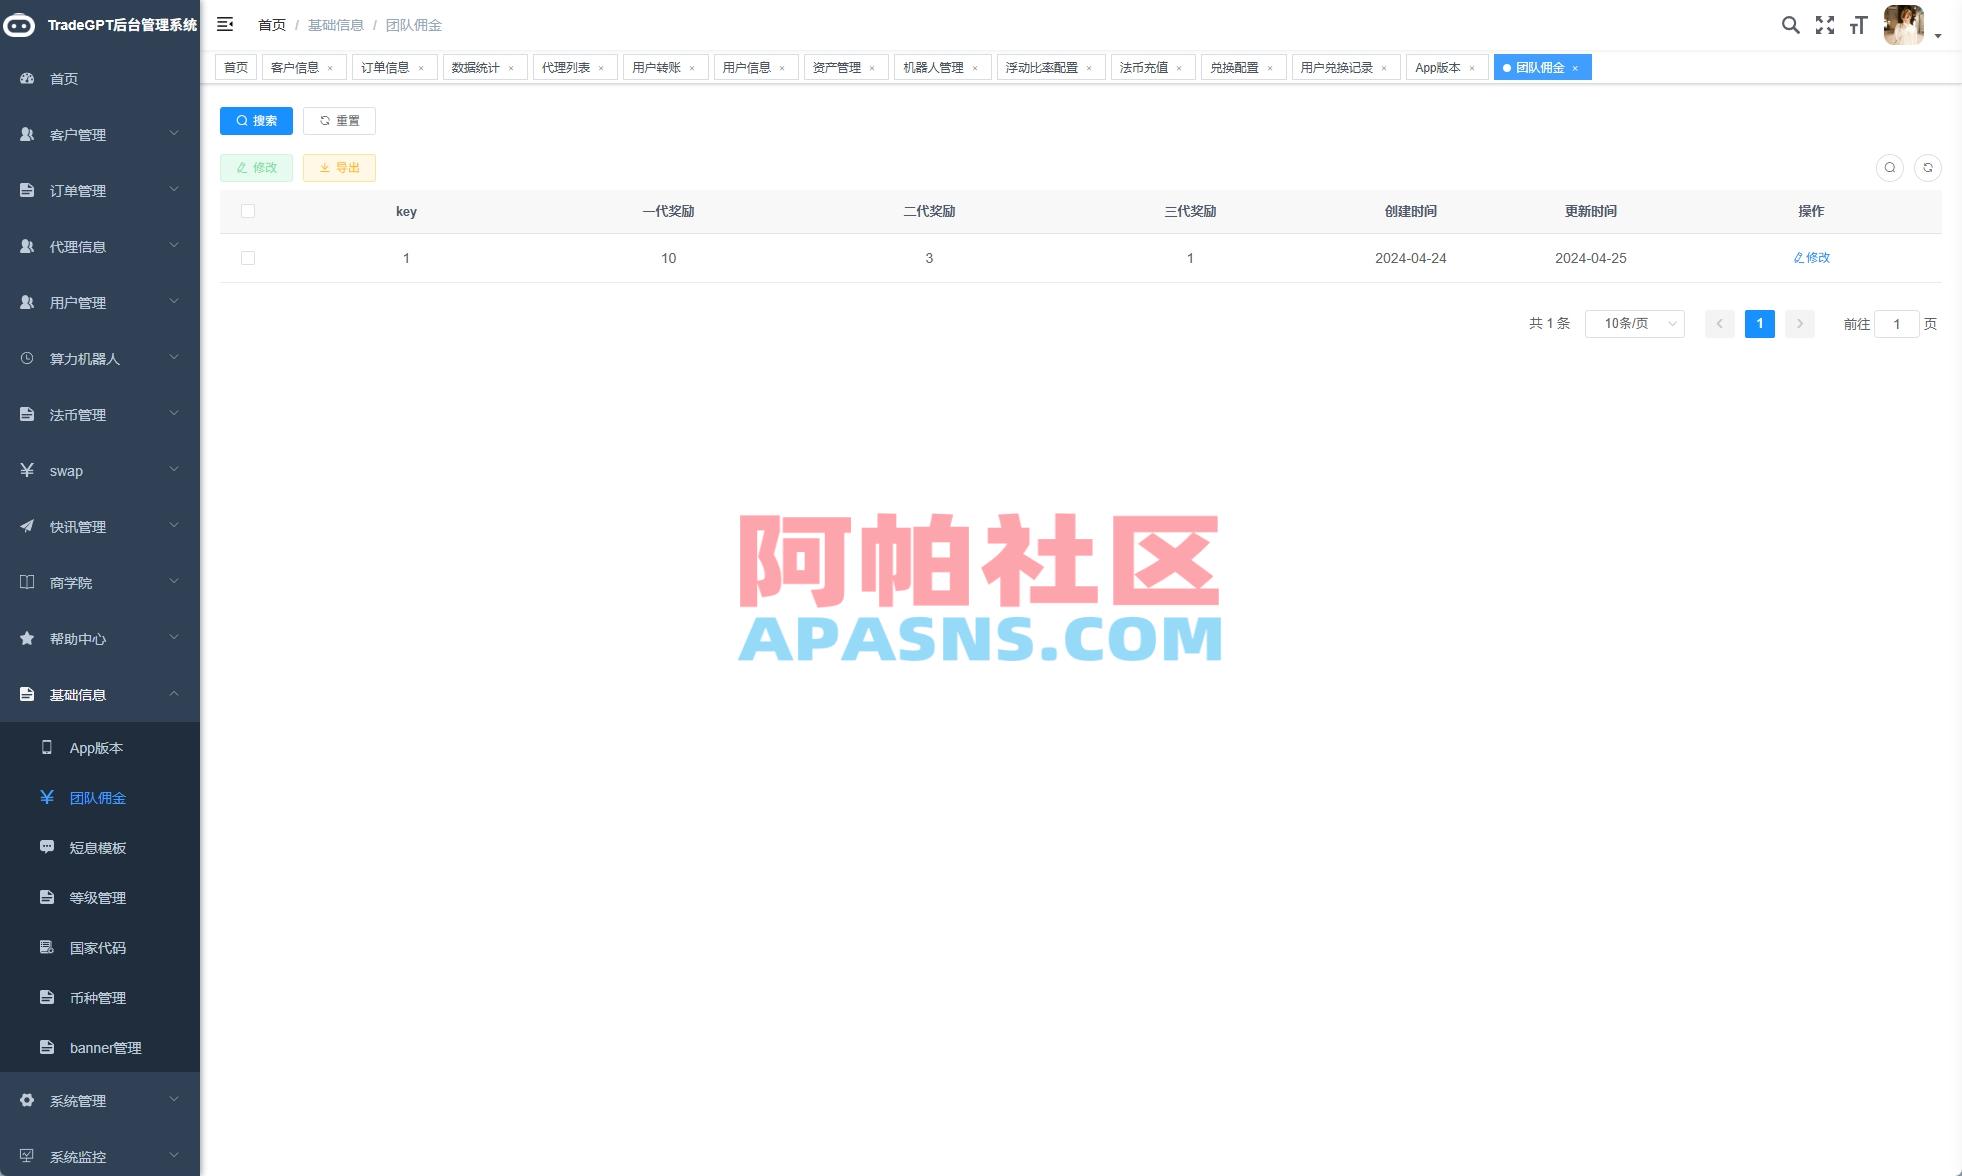Close the 团队佣金 tab
Viewport: 1962px width, 1176px height.
click(x=1576, y=67)
